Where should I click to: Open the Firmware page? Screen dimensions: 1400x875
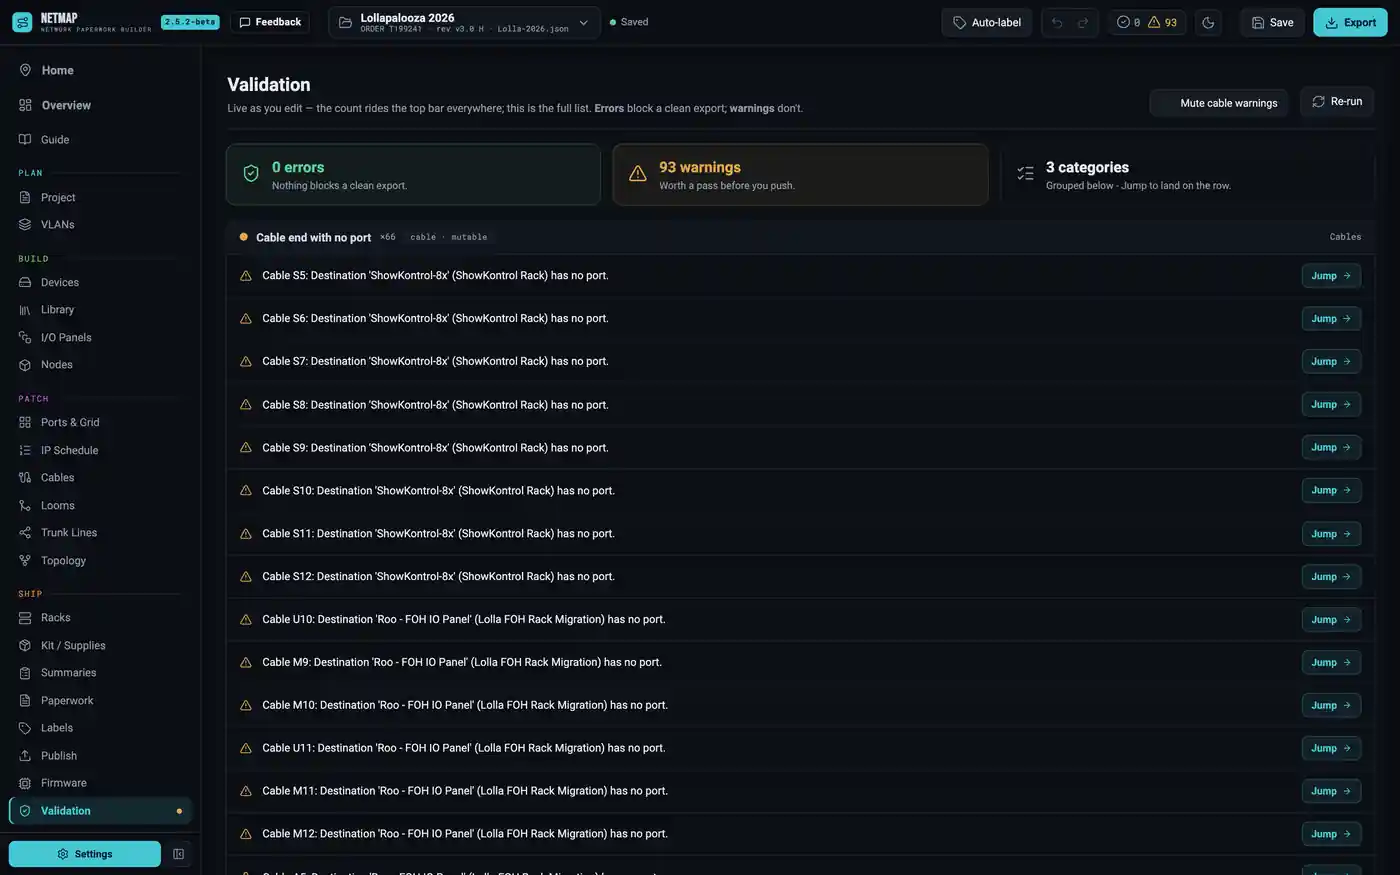point(100,782)
